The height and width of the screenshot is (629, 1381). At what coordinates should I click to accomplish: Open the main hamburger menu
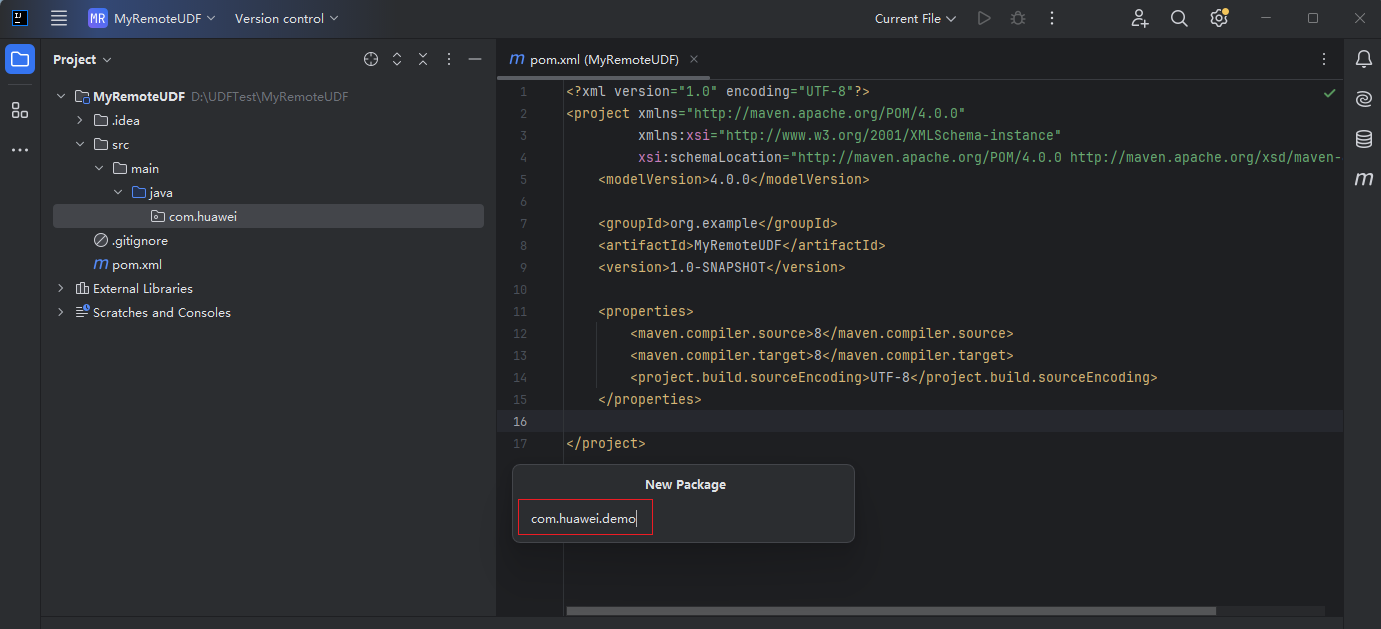tap(59, 18)
